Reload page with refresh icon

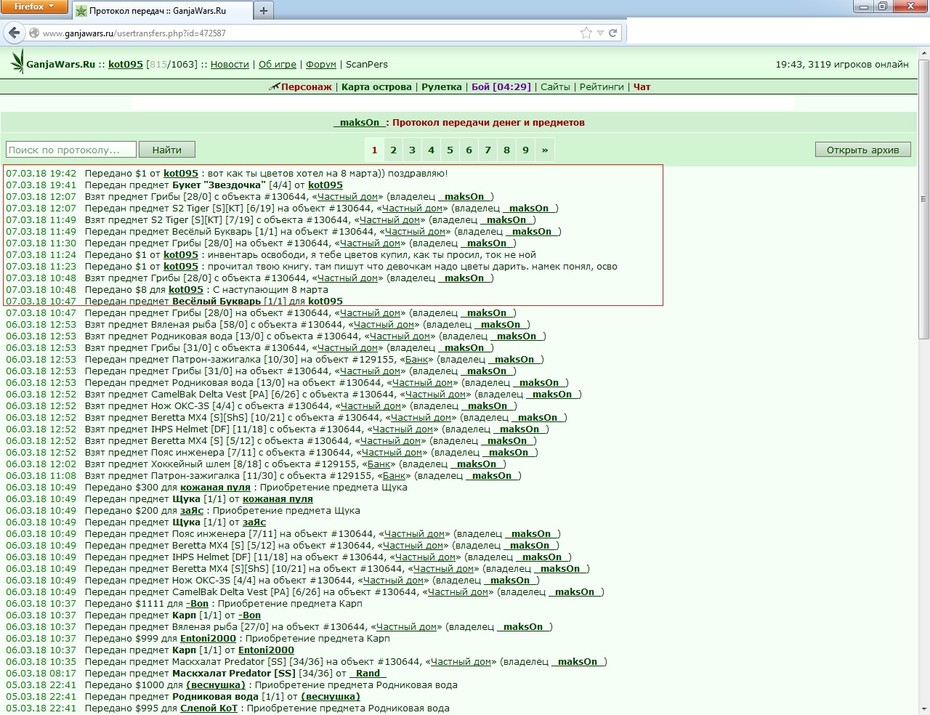coord(613,33)
